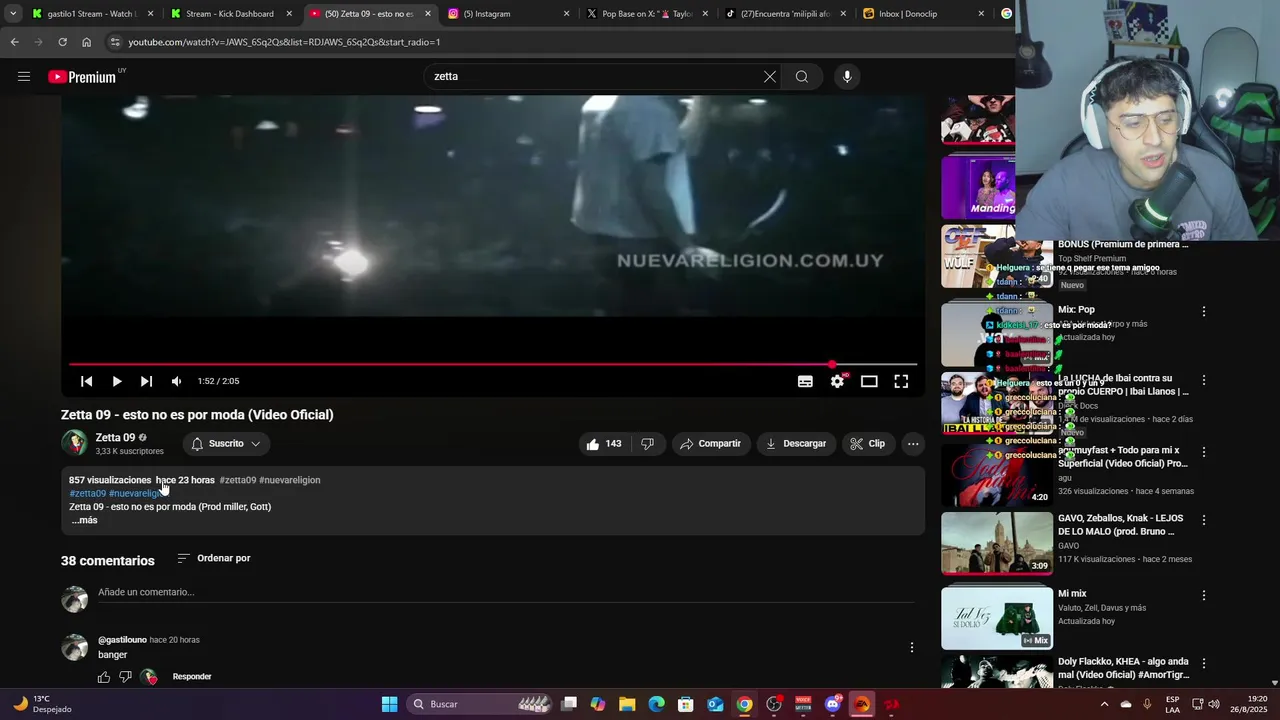The image size is (1280, 720).
Task: Close the YouTube 'Zetta 09' tab
Action: pos(428,14)
